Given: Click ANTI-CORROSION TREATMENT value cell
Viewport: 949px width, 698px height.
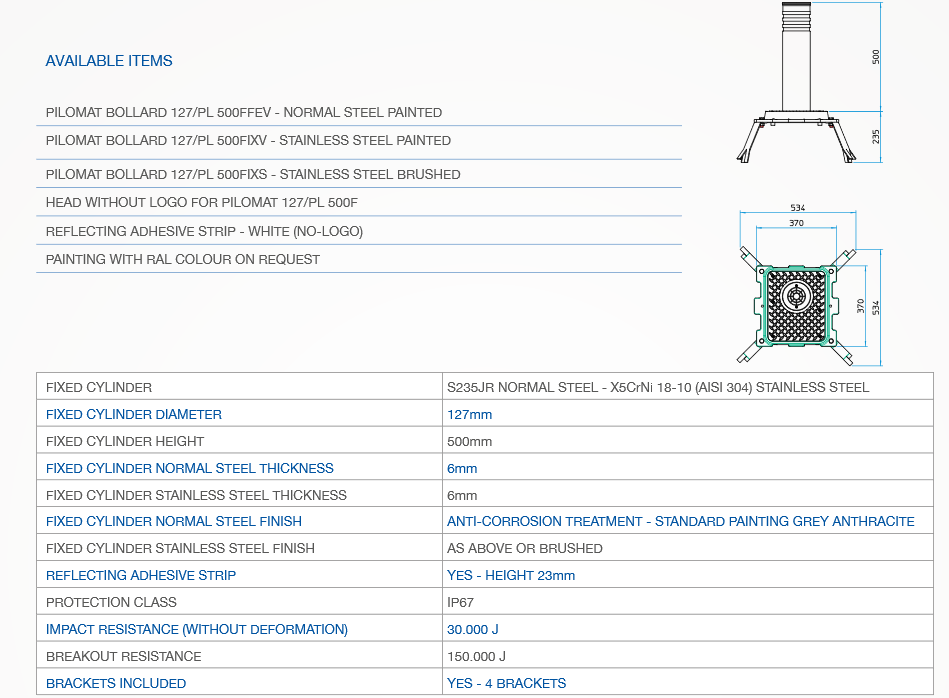Looking at the screenshot, I should tap(688, 521).
